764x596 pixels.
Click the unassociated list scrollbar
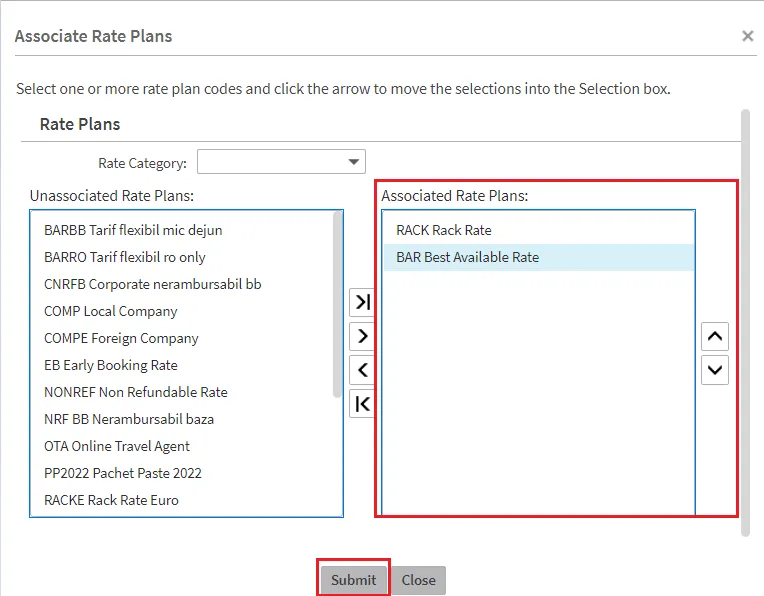point(337,305)
